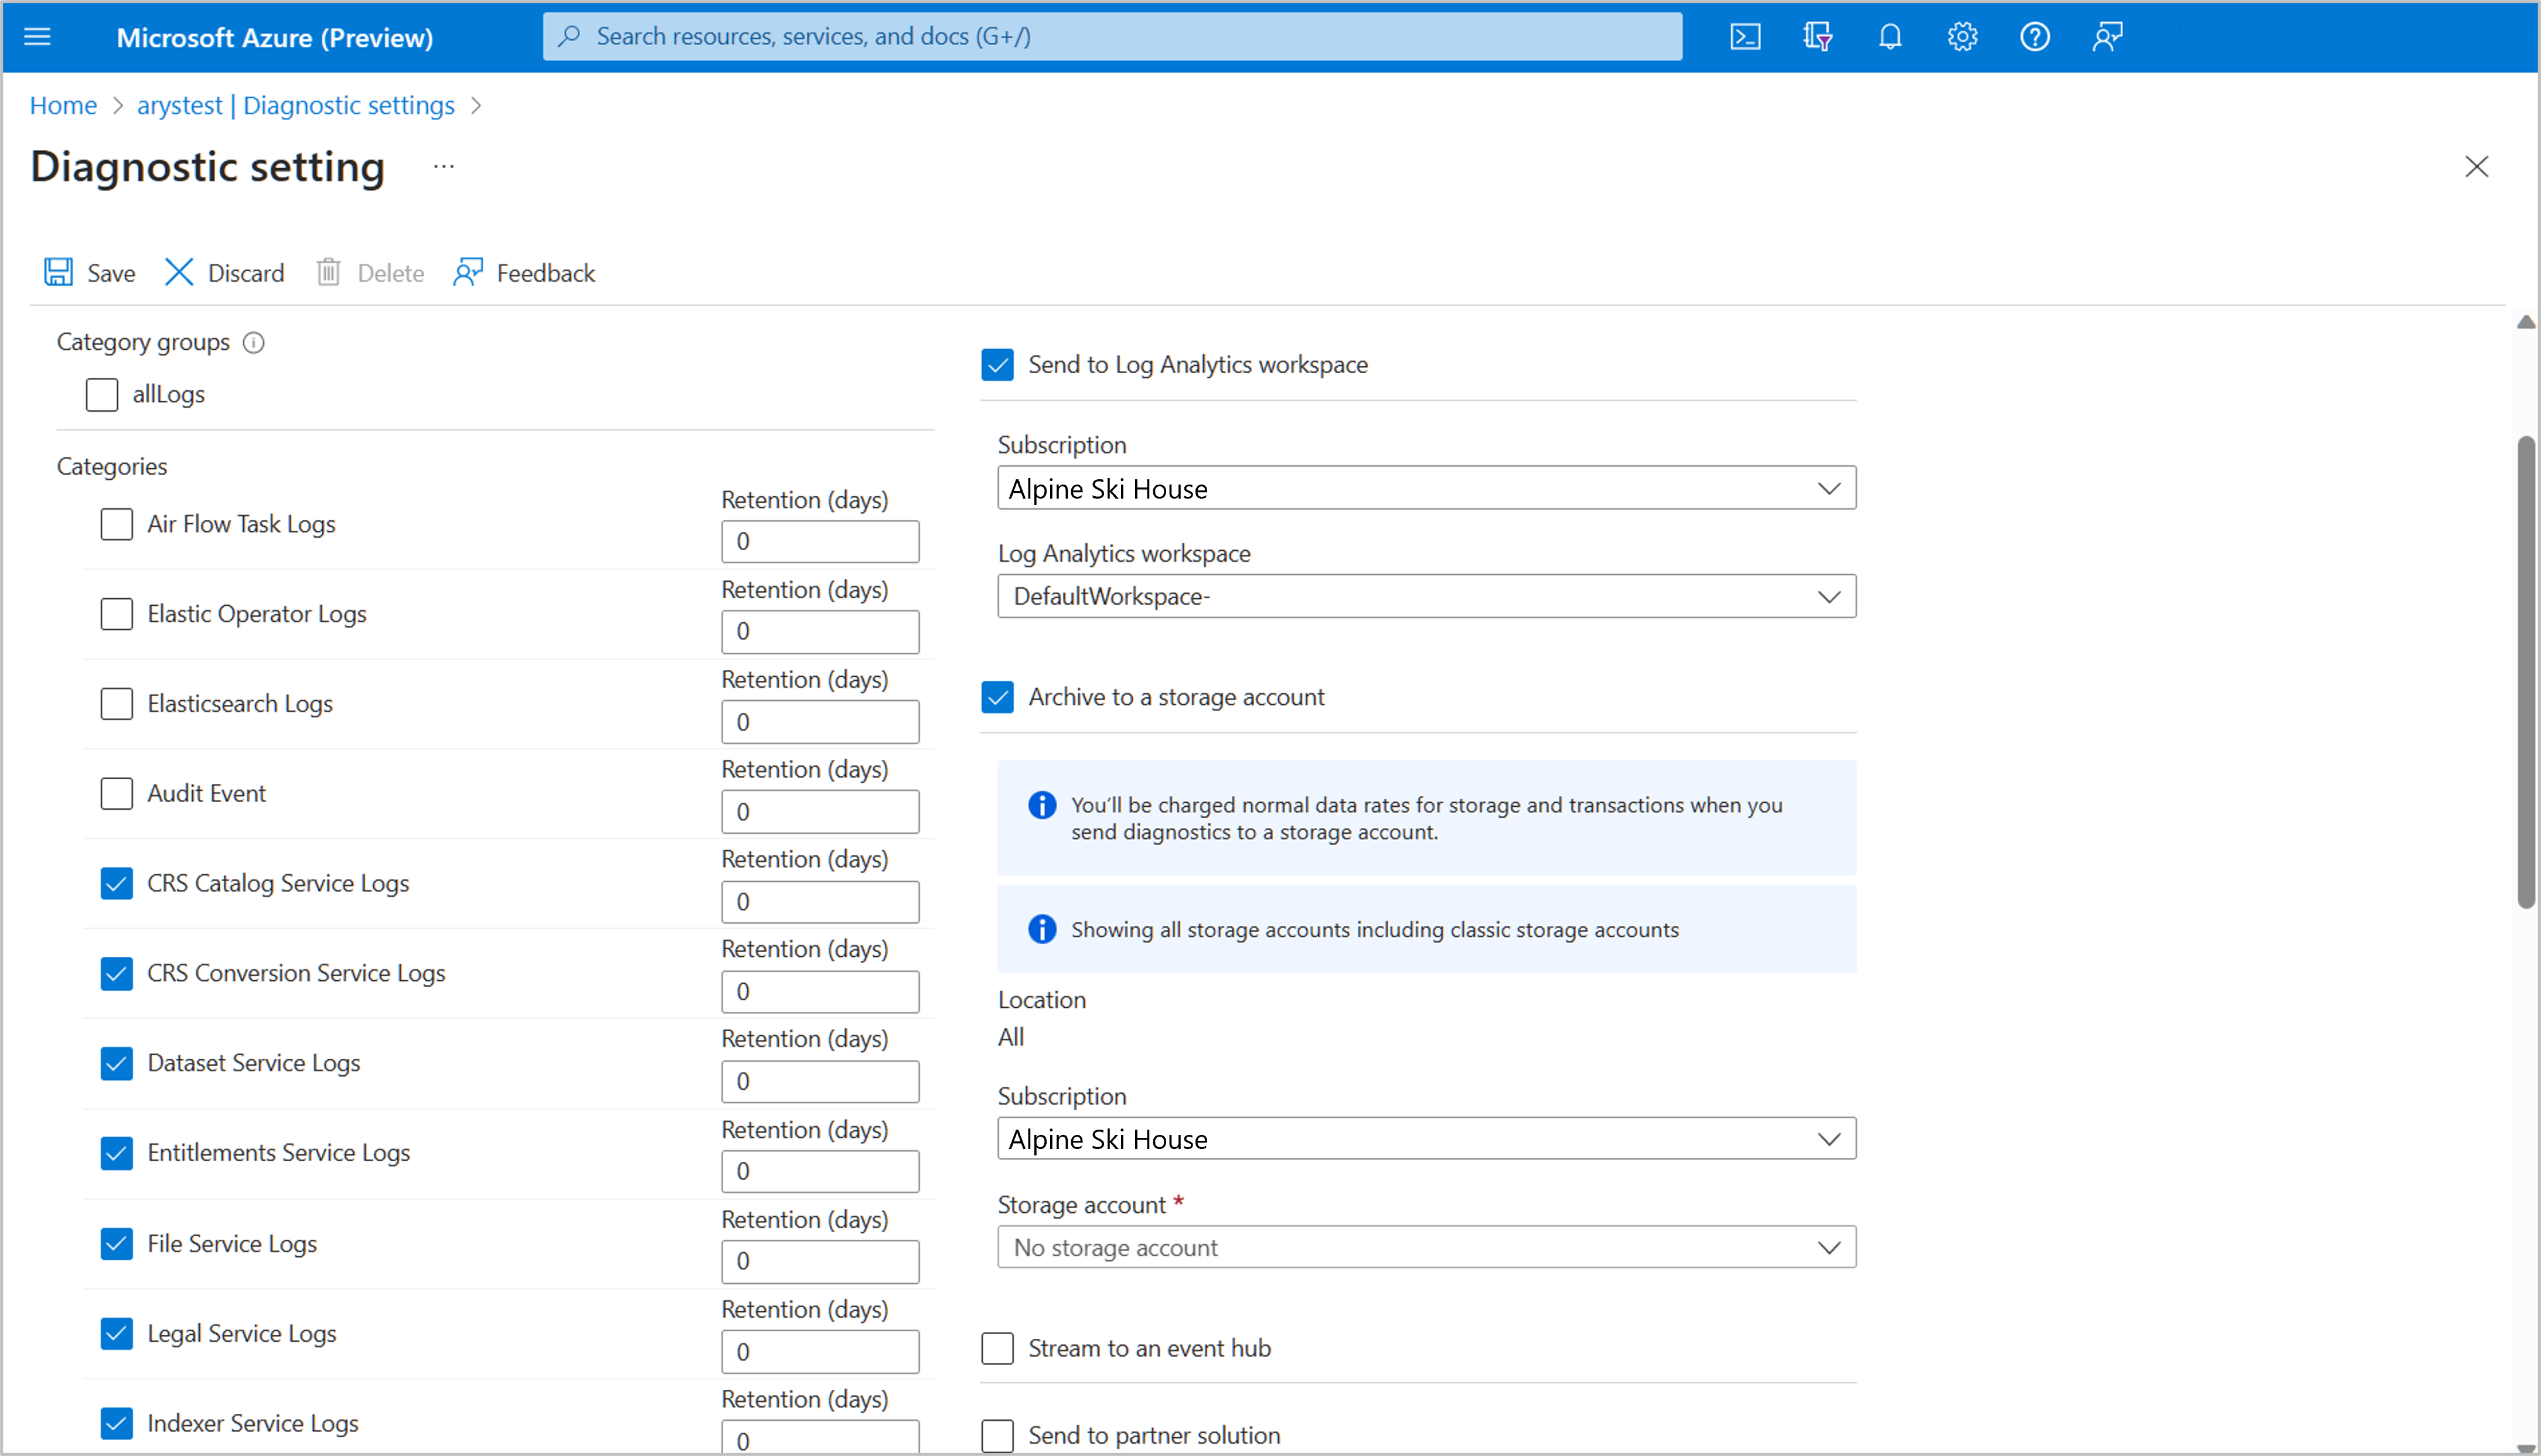Navigate to Home via breadcrumb
Viewport: 2541px width, 1456px height.
click(x=63, y=105)
